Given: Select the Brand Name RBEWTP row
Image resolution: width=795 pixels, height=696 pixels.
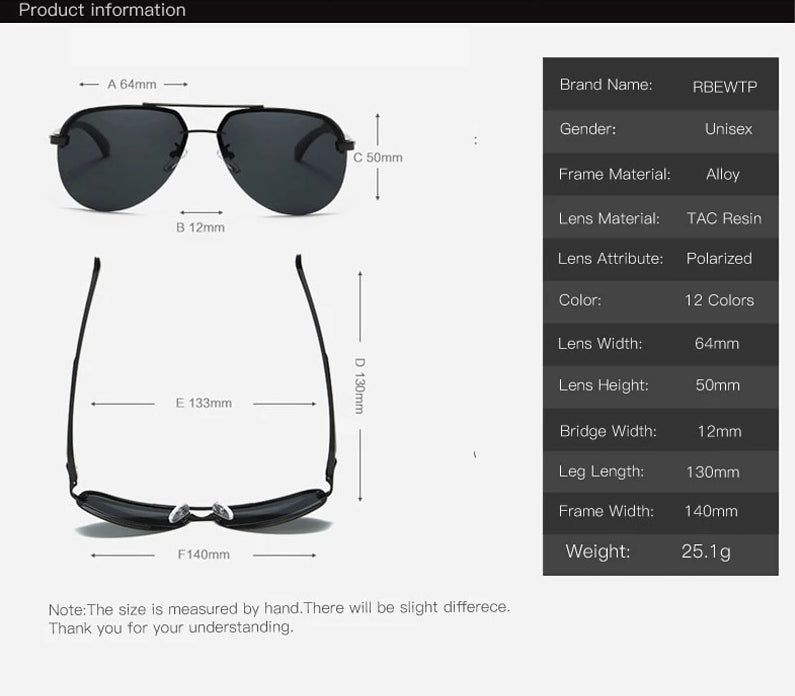Looking at the screenshot, I should (660, 86).
